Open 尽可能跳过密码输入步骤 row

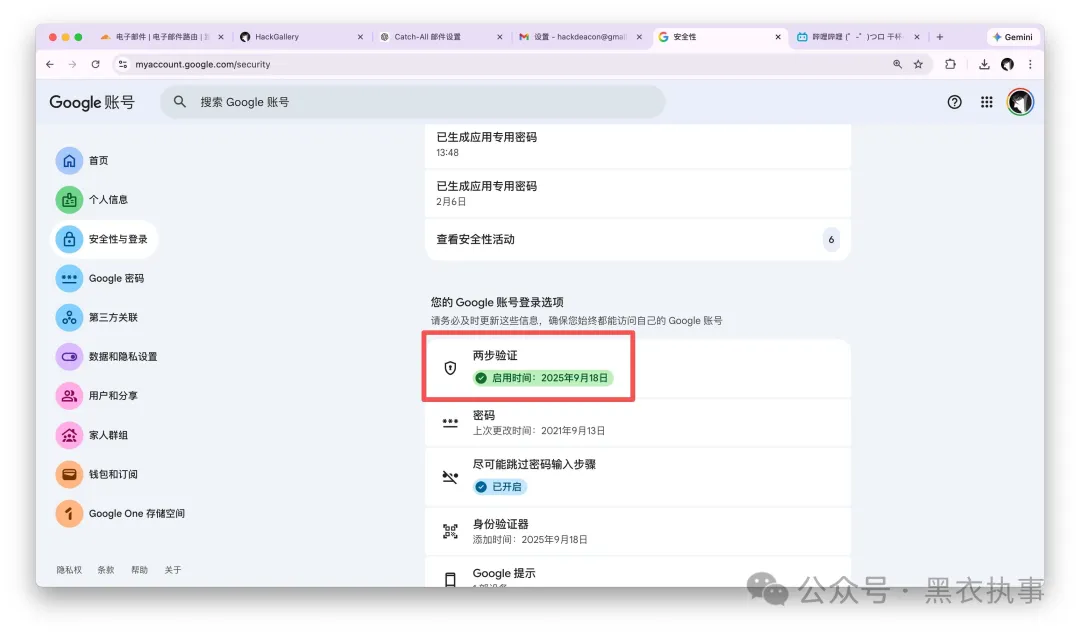coord(638,477)
